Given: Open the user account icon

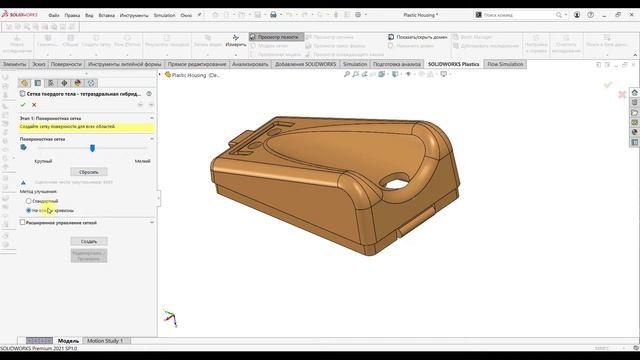Looking at the screenshot, I should pyautogui.click(x=577, y=15).
